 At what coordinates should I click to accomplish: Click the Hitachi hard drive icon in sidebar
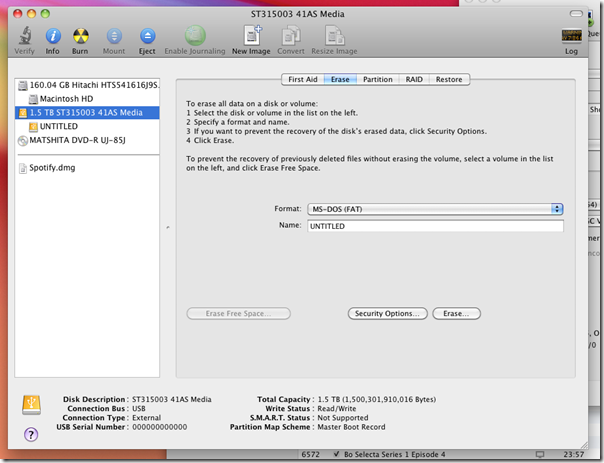(x=23, y=85)
